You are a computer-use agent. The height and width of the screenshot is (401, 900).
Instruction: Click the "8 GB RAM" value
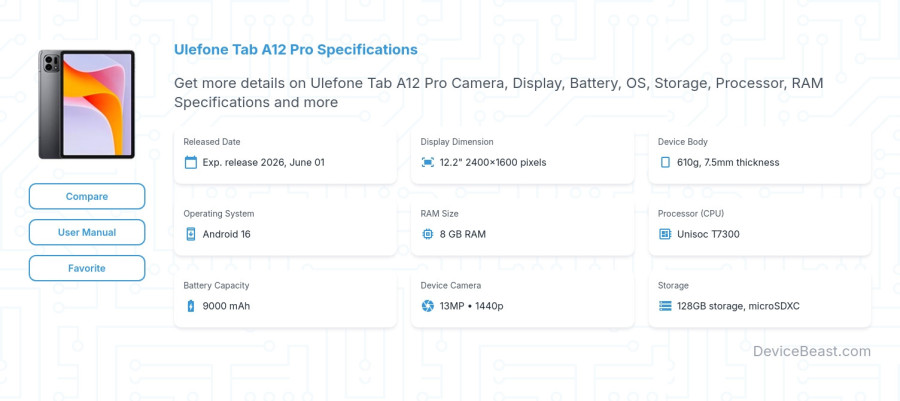(x=463, y=234)
